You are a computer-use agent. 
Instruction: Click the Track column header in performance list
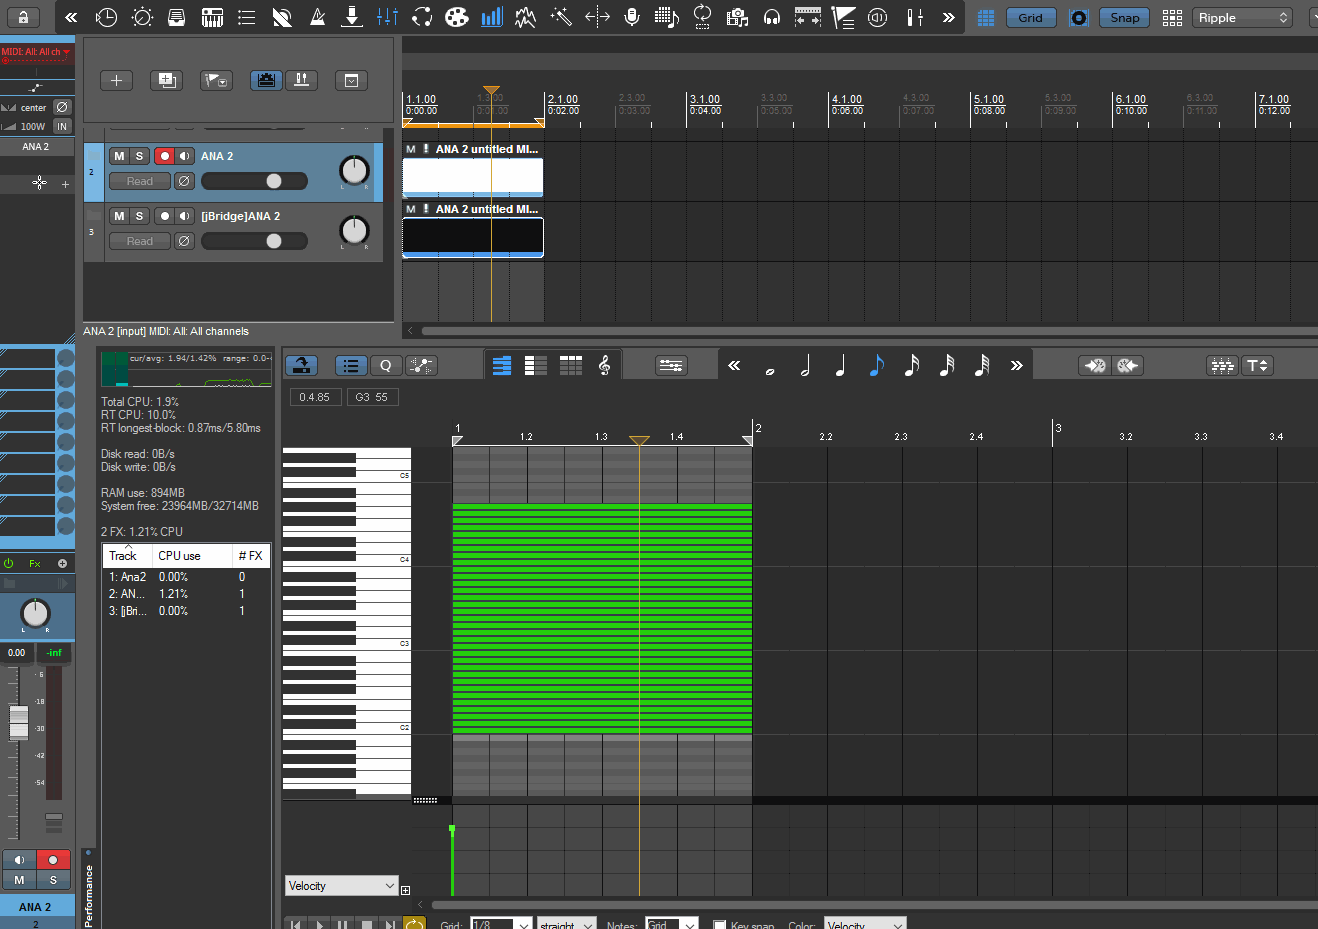pyautogui.click(x=124, y=556)
